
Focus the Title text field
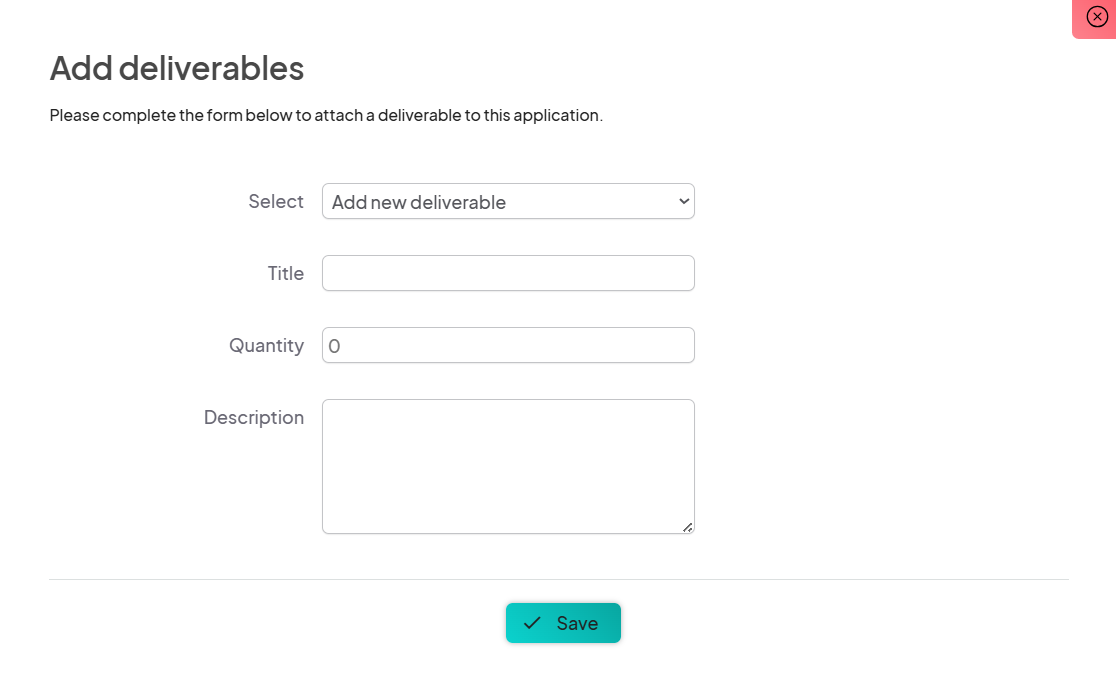click(x=508, y=273)
